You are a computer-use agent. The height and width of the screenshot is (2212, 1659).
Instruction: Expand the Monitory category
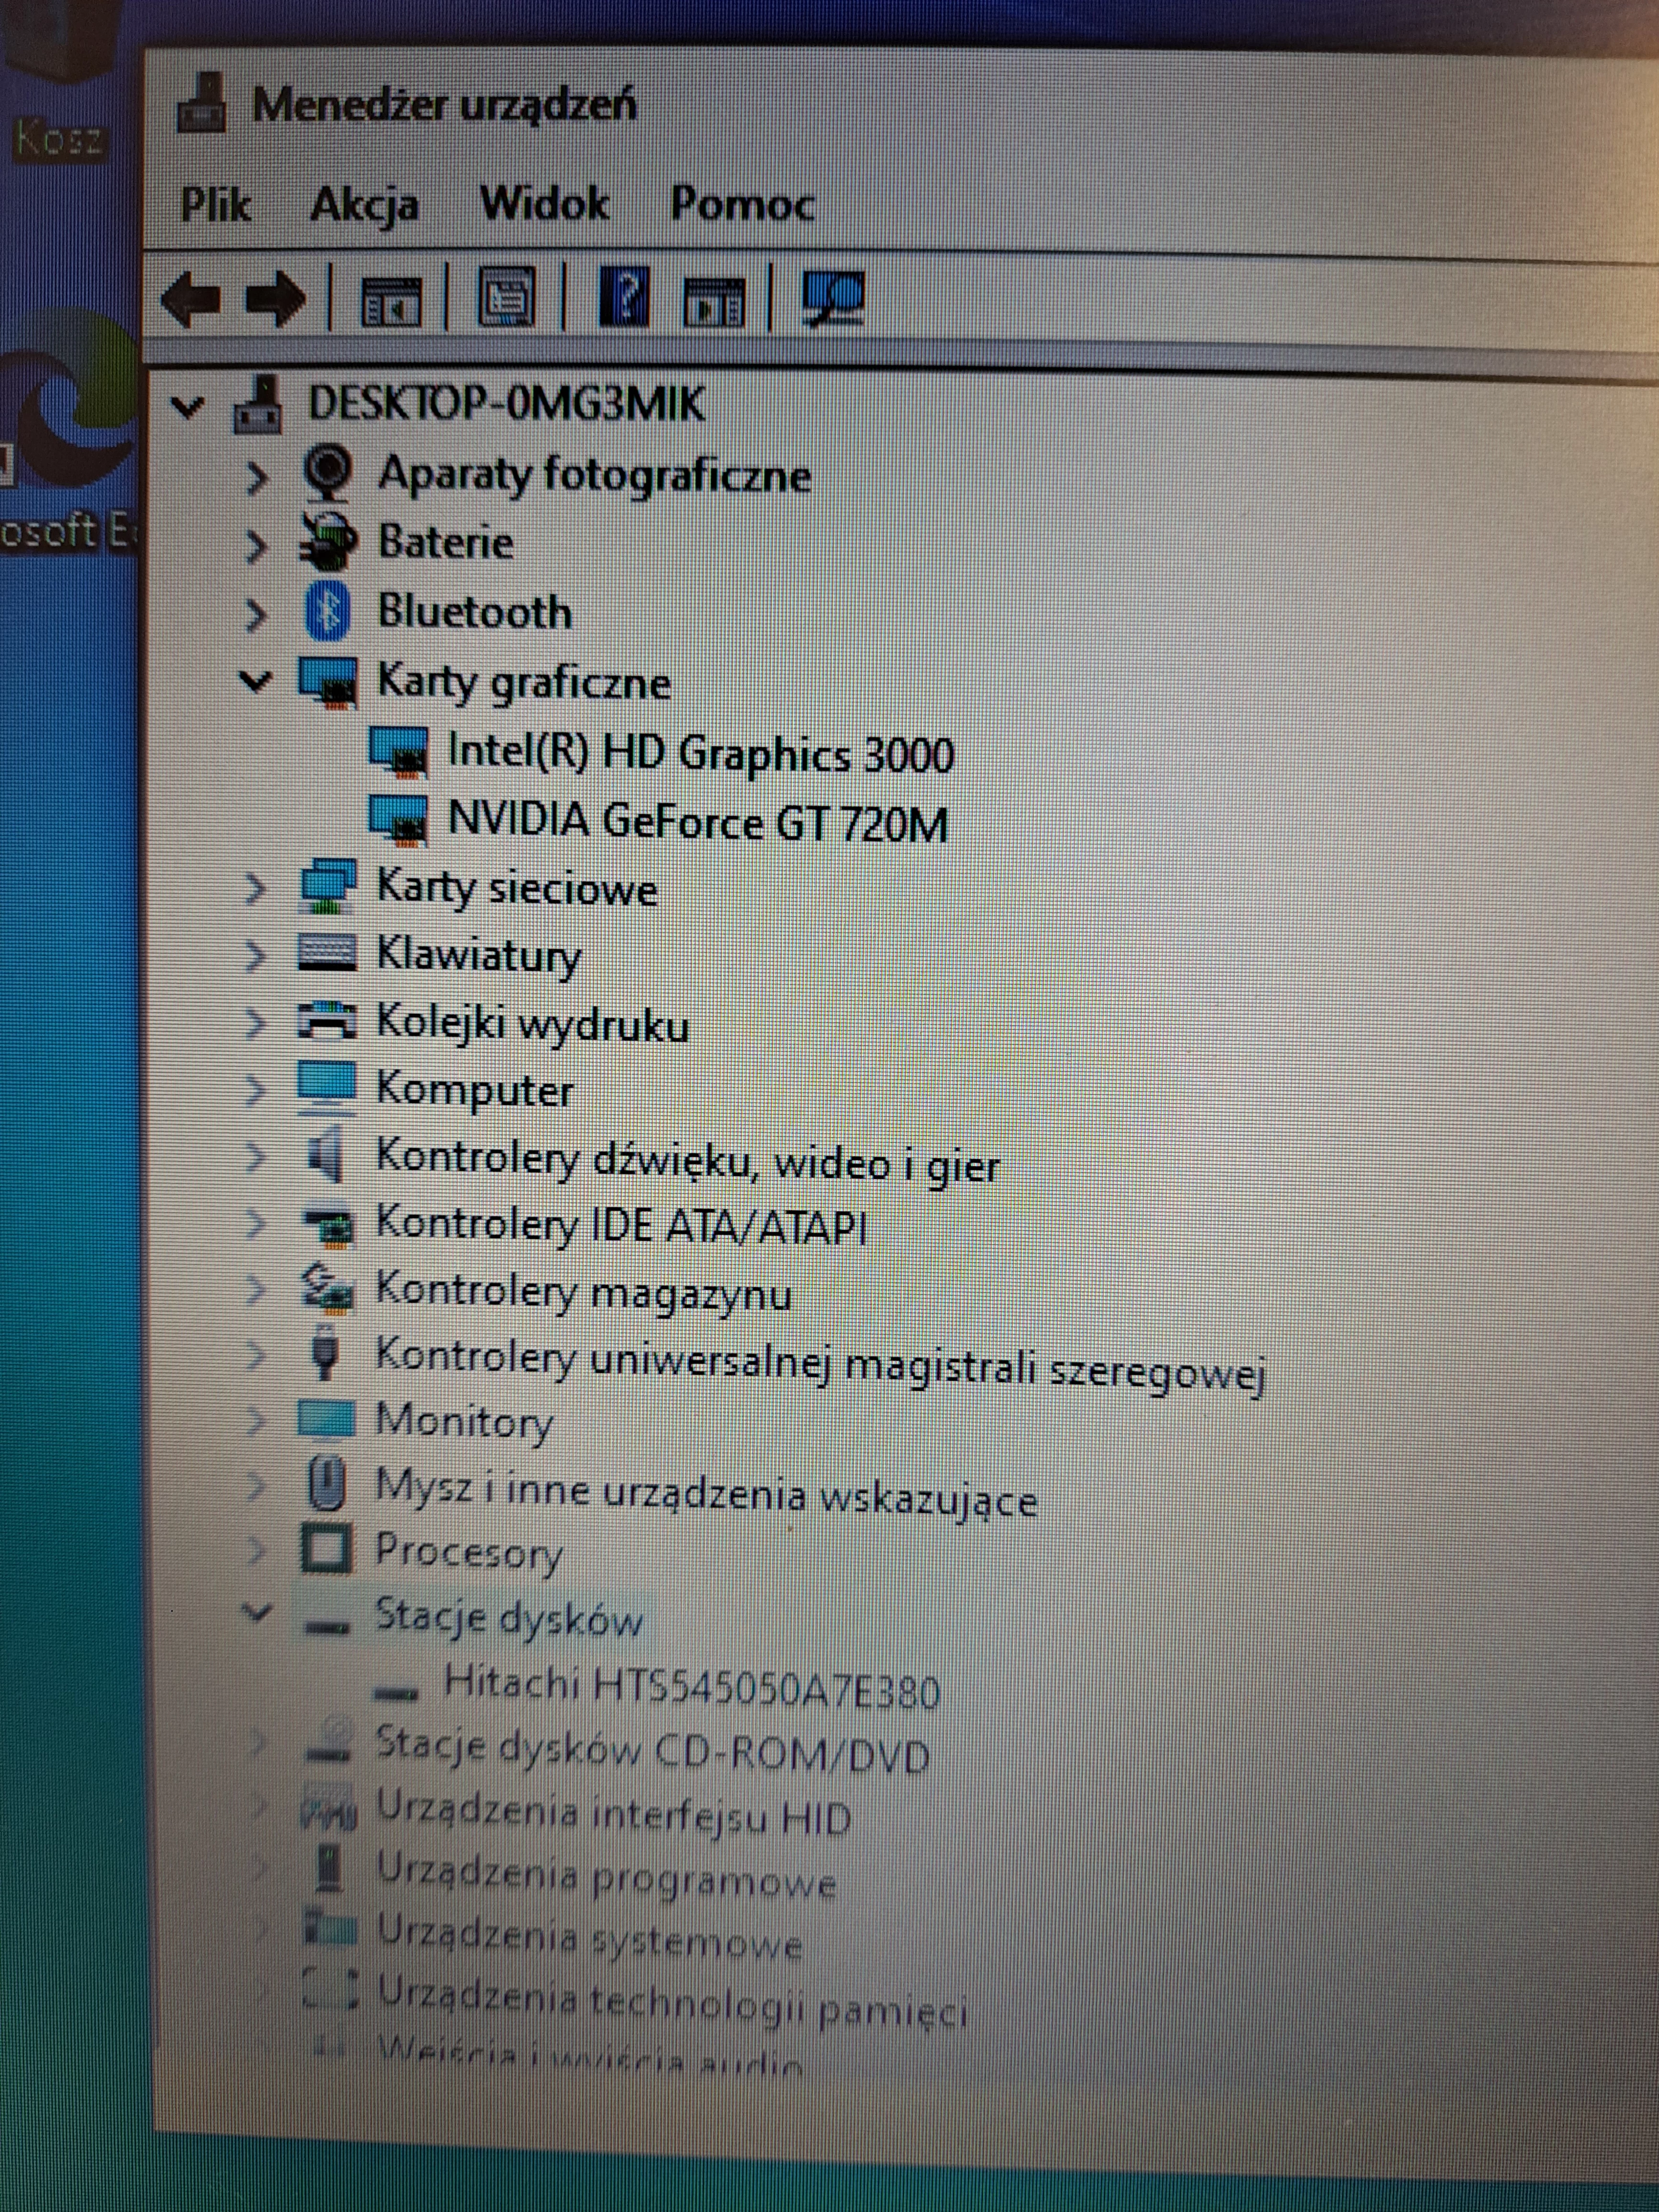[x=255, y=1421]
